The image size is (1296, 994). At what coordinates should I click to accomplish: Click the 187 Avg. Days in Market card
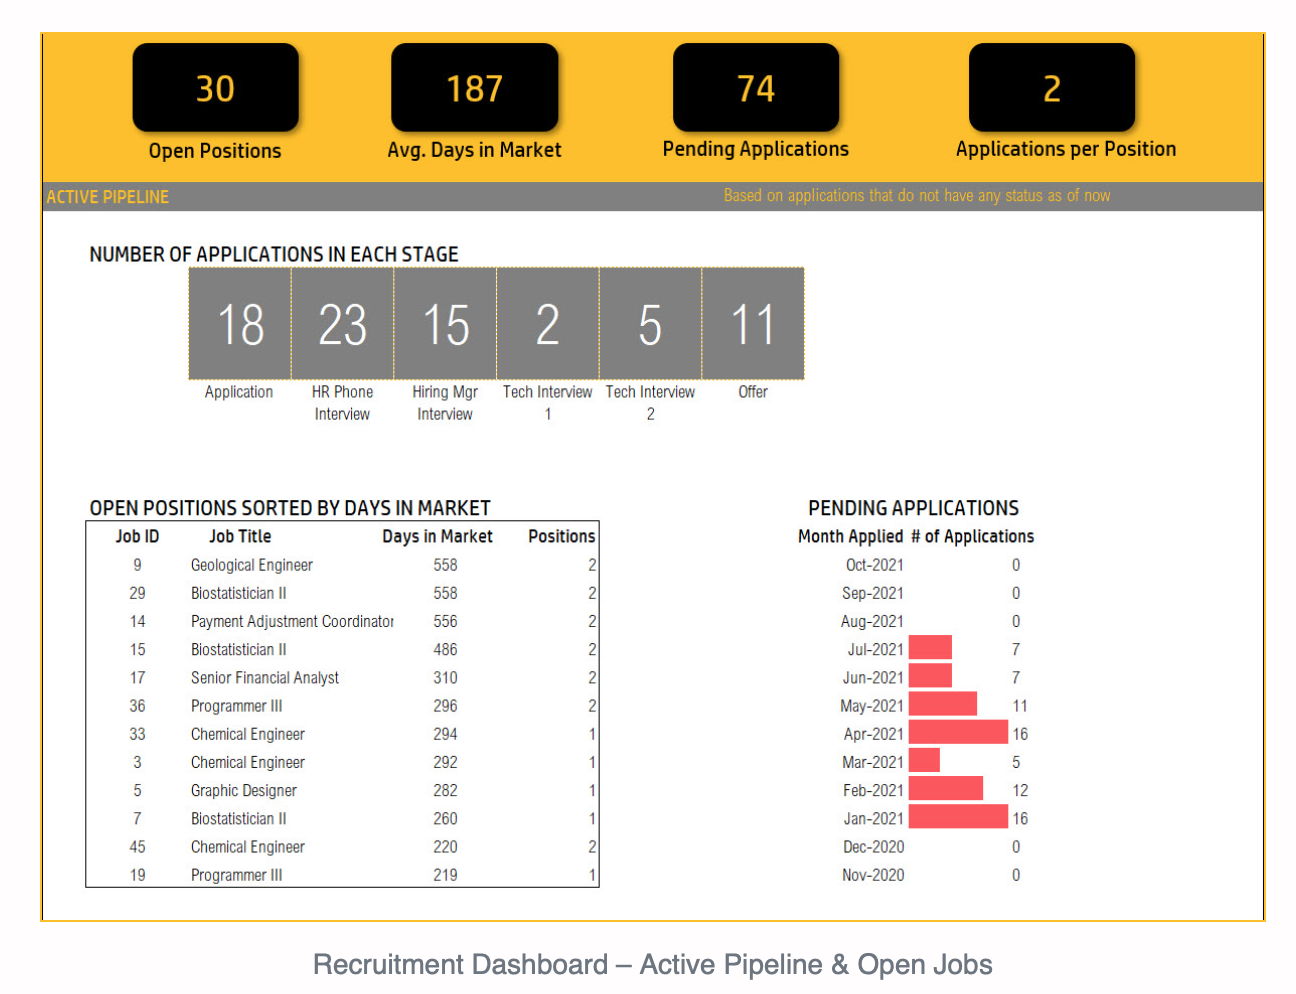474,88
